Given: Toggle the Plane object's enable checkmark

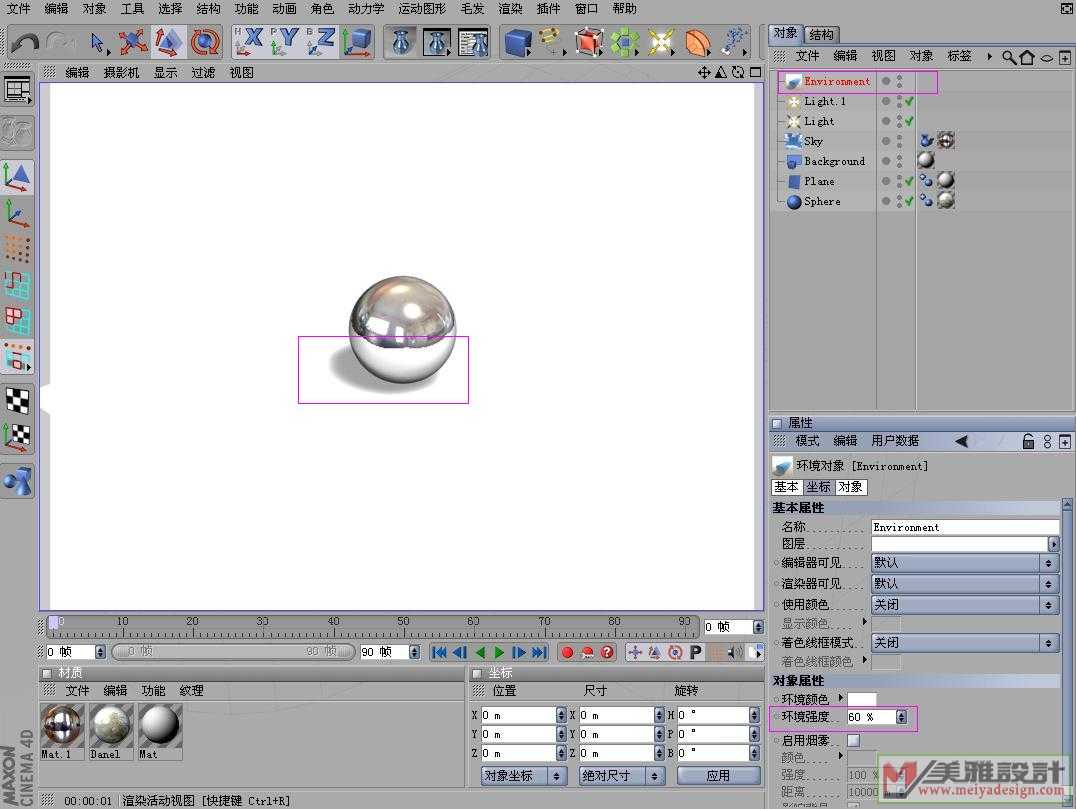Looking at the screenshot, I should (909, 181).
